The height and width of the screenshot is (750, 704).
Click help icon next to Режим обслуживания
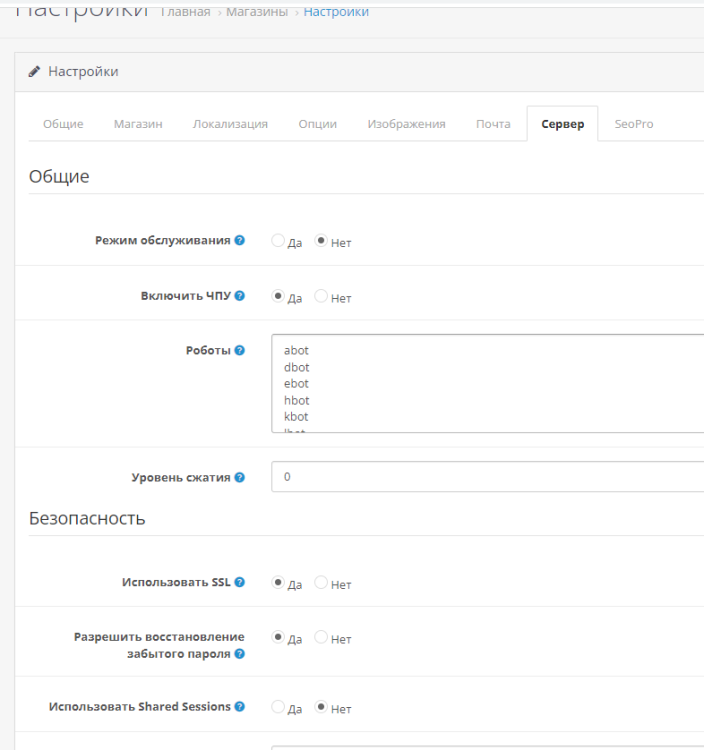240,241
